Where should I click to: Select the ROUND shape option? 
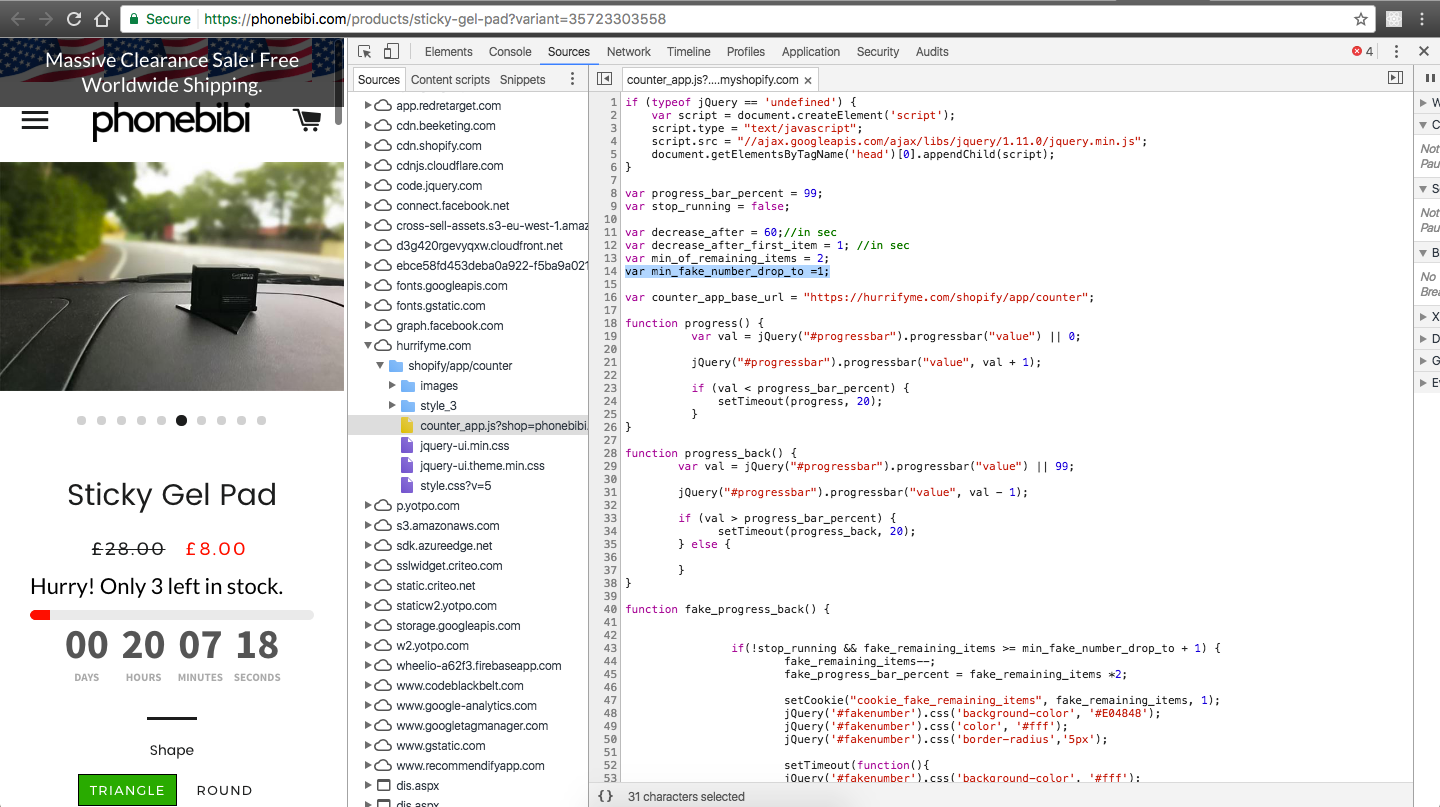coord(224,790)
